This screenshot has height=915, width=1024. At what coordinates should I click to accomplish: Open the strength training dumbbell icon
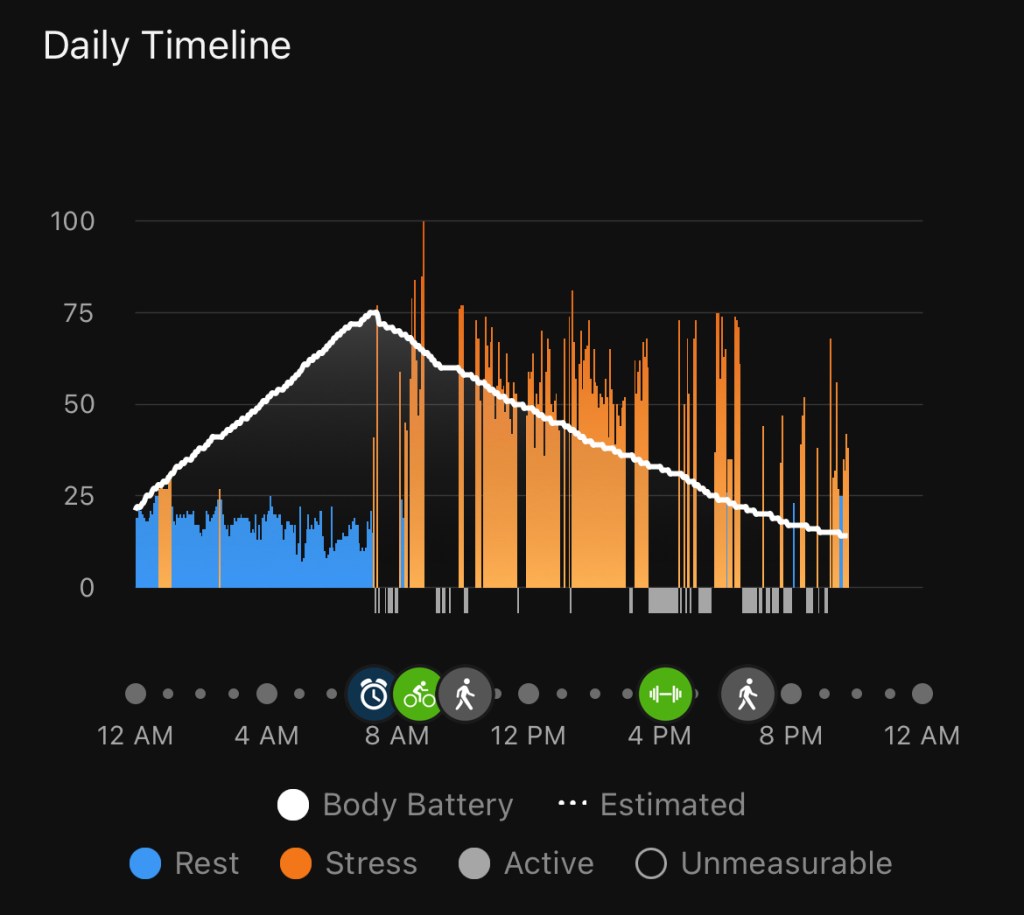665,694
